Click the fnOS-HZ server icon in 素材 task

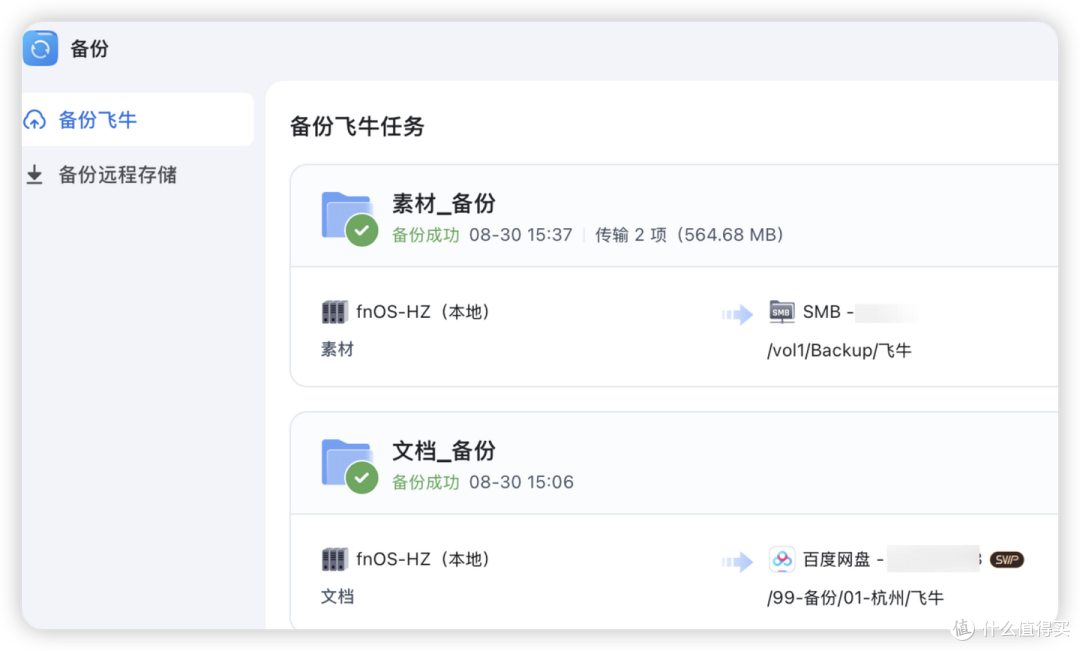(x=334, y=312)
